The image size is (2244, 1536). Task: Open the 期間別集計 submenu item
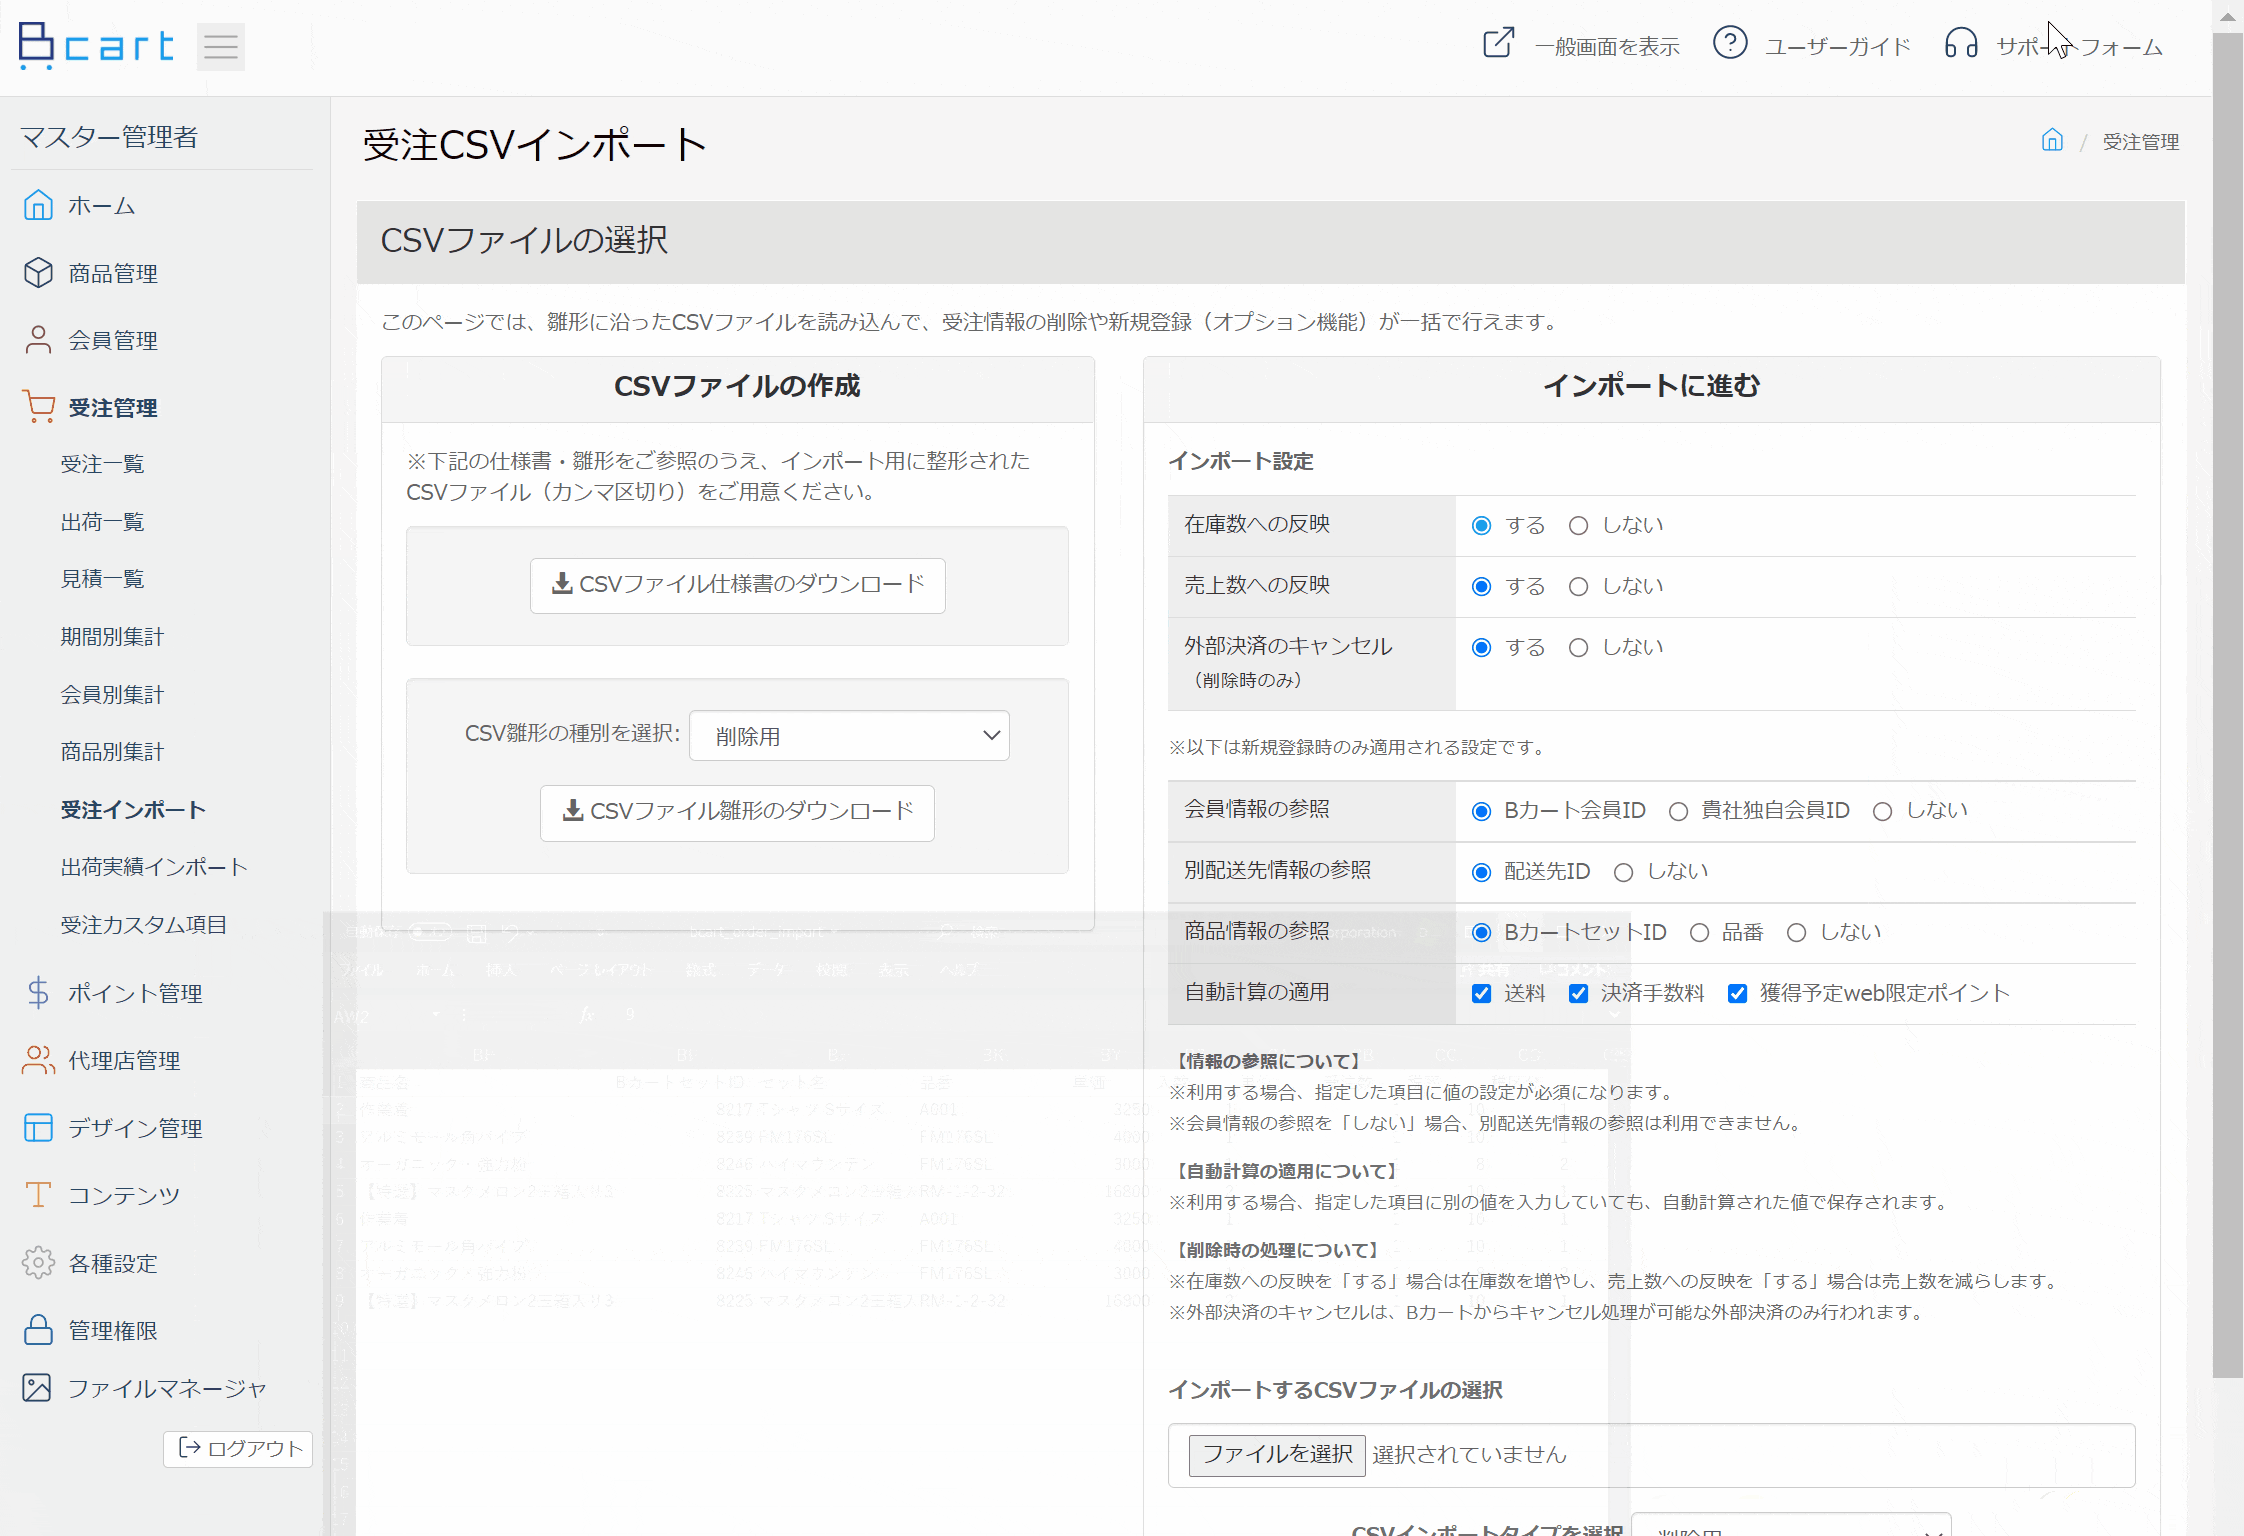tap(112, 637)
